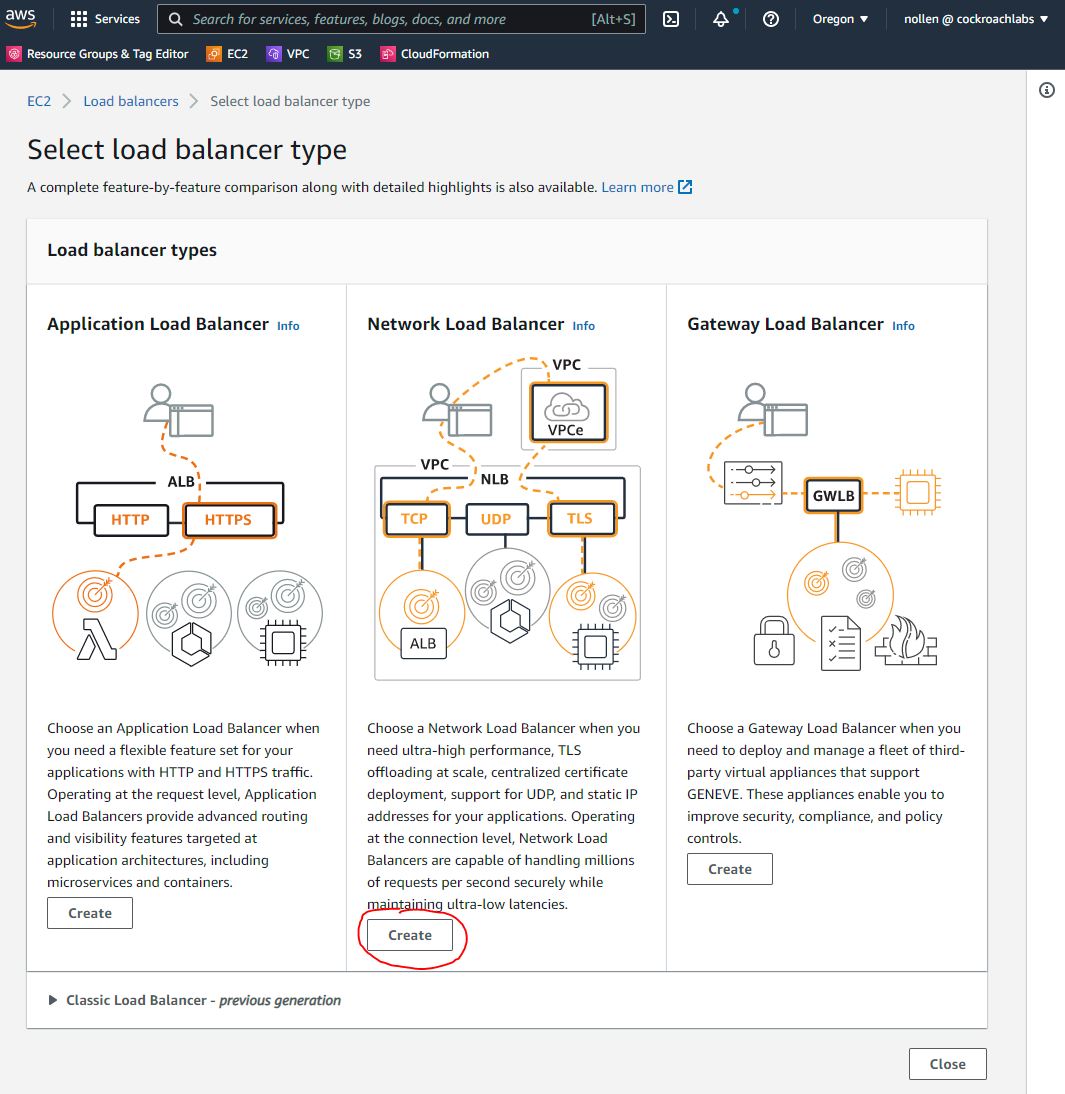
Task: Go to the EC2 breadcrumb link
Action: (39, 101)
